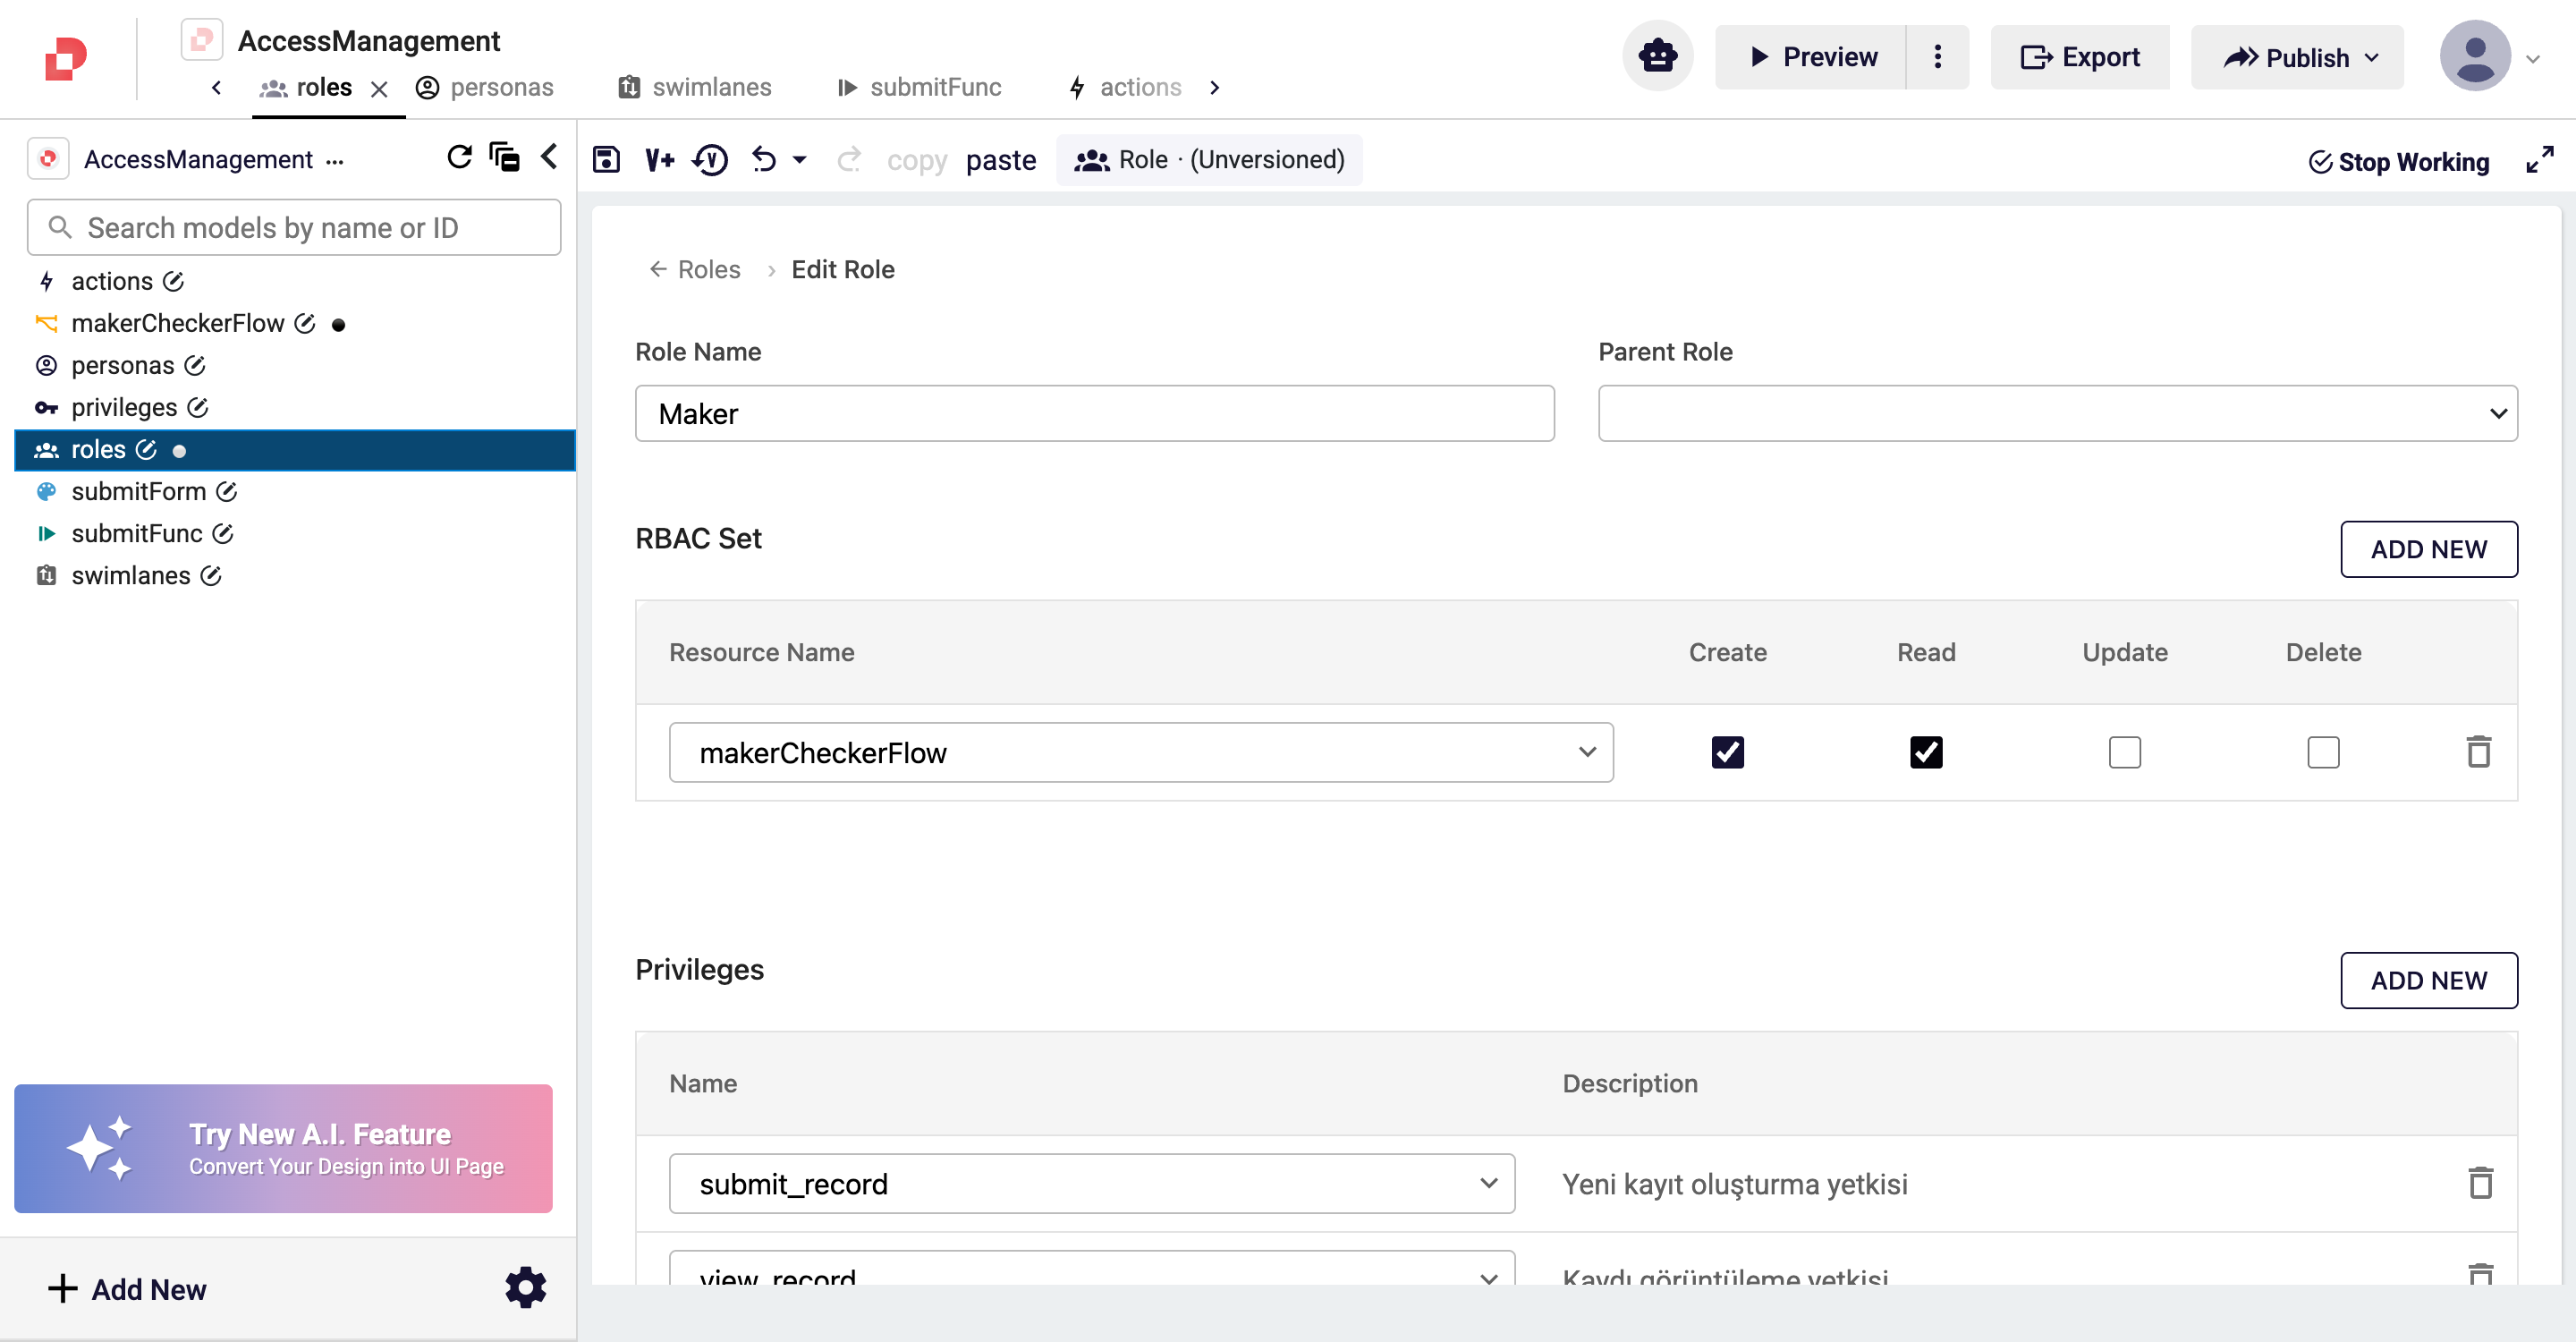Open the AI assistant robot icon
Image resolution: width=2576 pixels, height=1342 pixels.
[1657, 57]
